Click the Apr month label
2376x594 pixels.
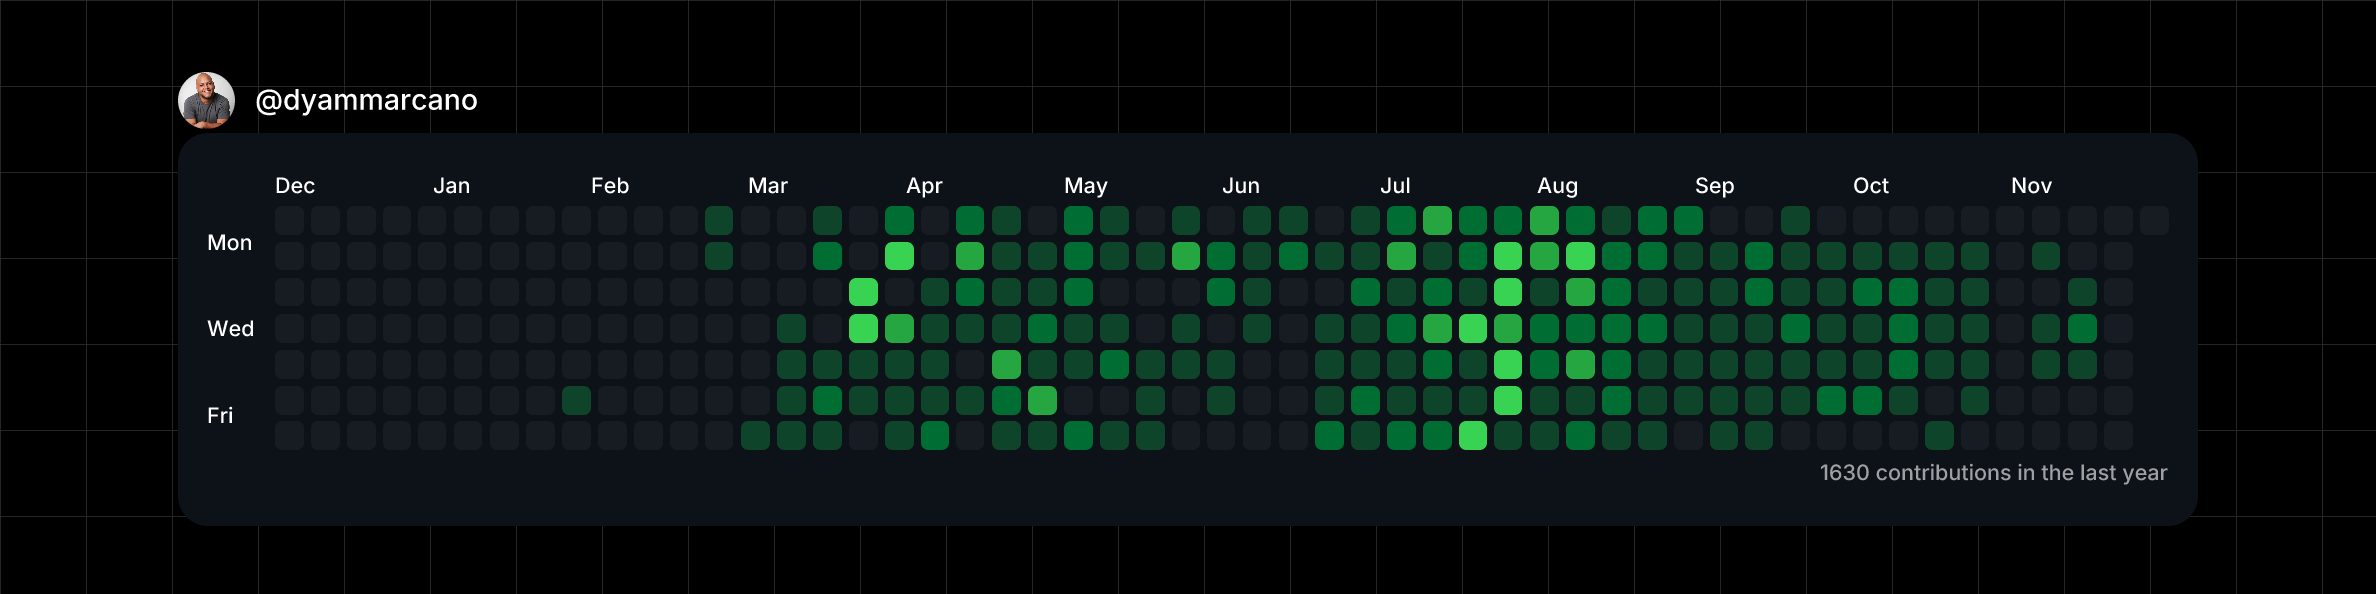click(924, 186)
